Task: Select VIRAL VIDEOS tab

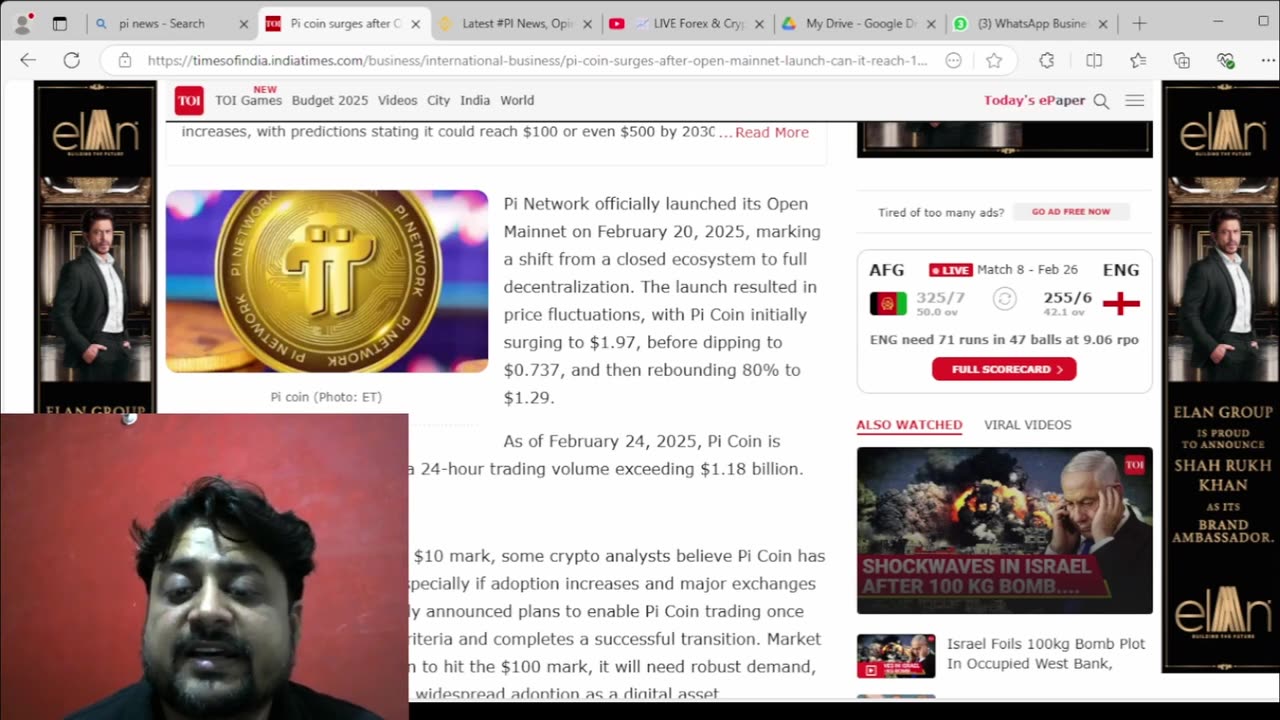Action: click(1027, 425)
